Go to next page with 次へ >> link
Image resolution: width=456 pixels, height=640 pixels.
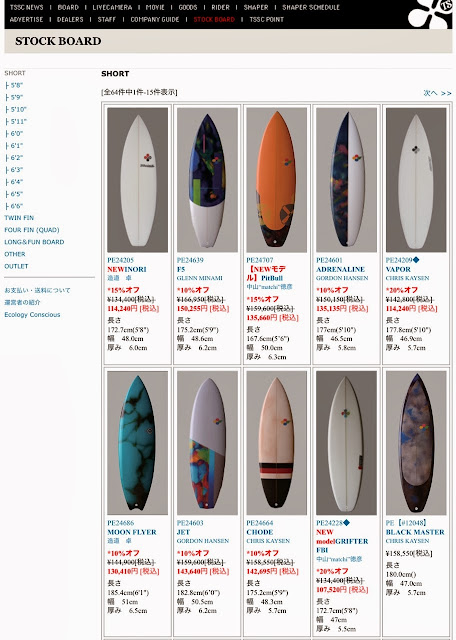click(437, 93)
